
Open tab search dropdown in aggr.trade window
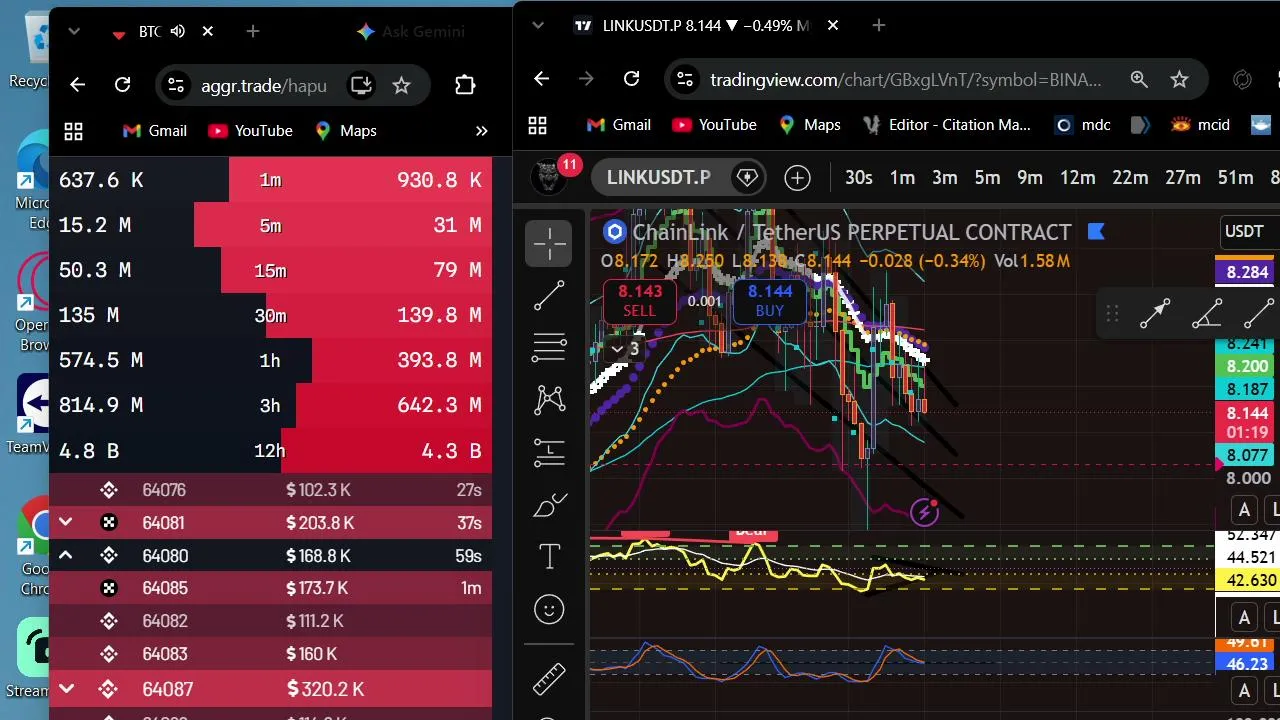click(73, 31)
